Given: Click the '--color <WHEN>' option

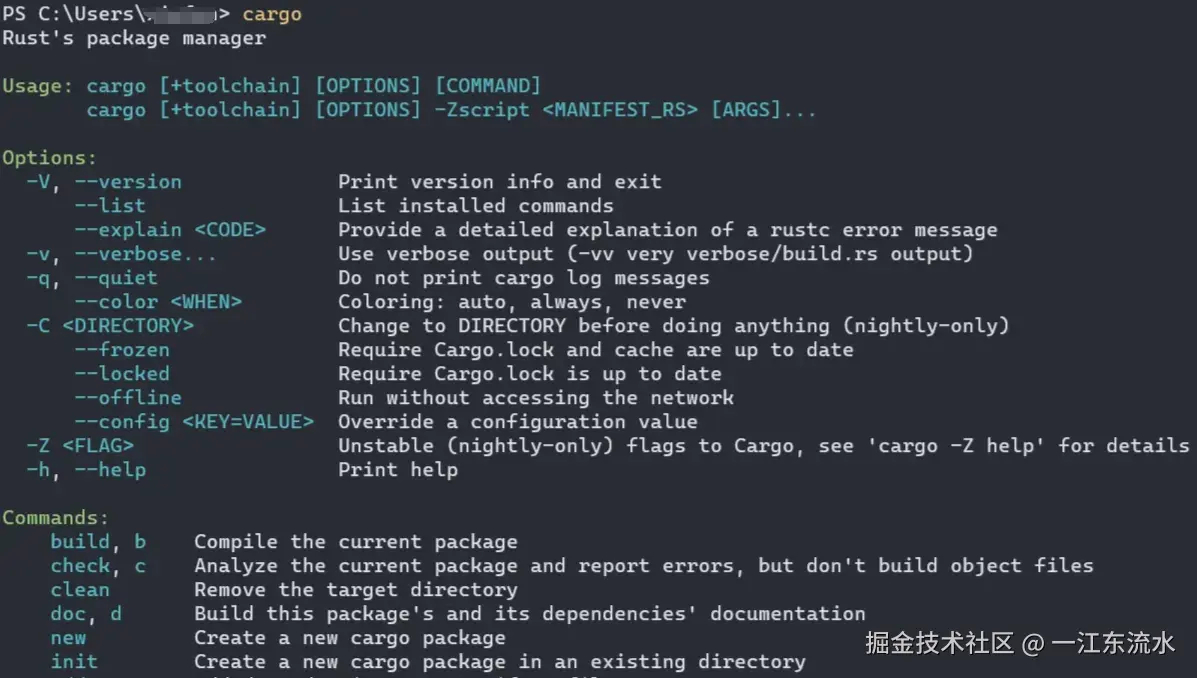Looking at the screenshot, I should (x=158, y=302).
